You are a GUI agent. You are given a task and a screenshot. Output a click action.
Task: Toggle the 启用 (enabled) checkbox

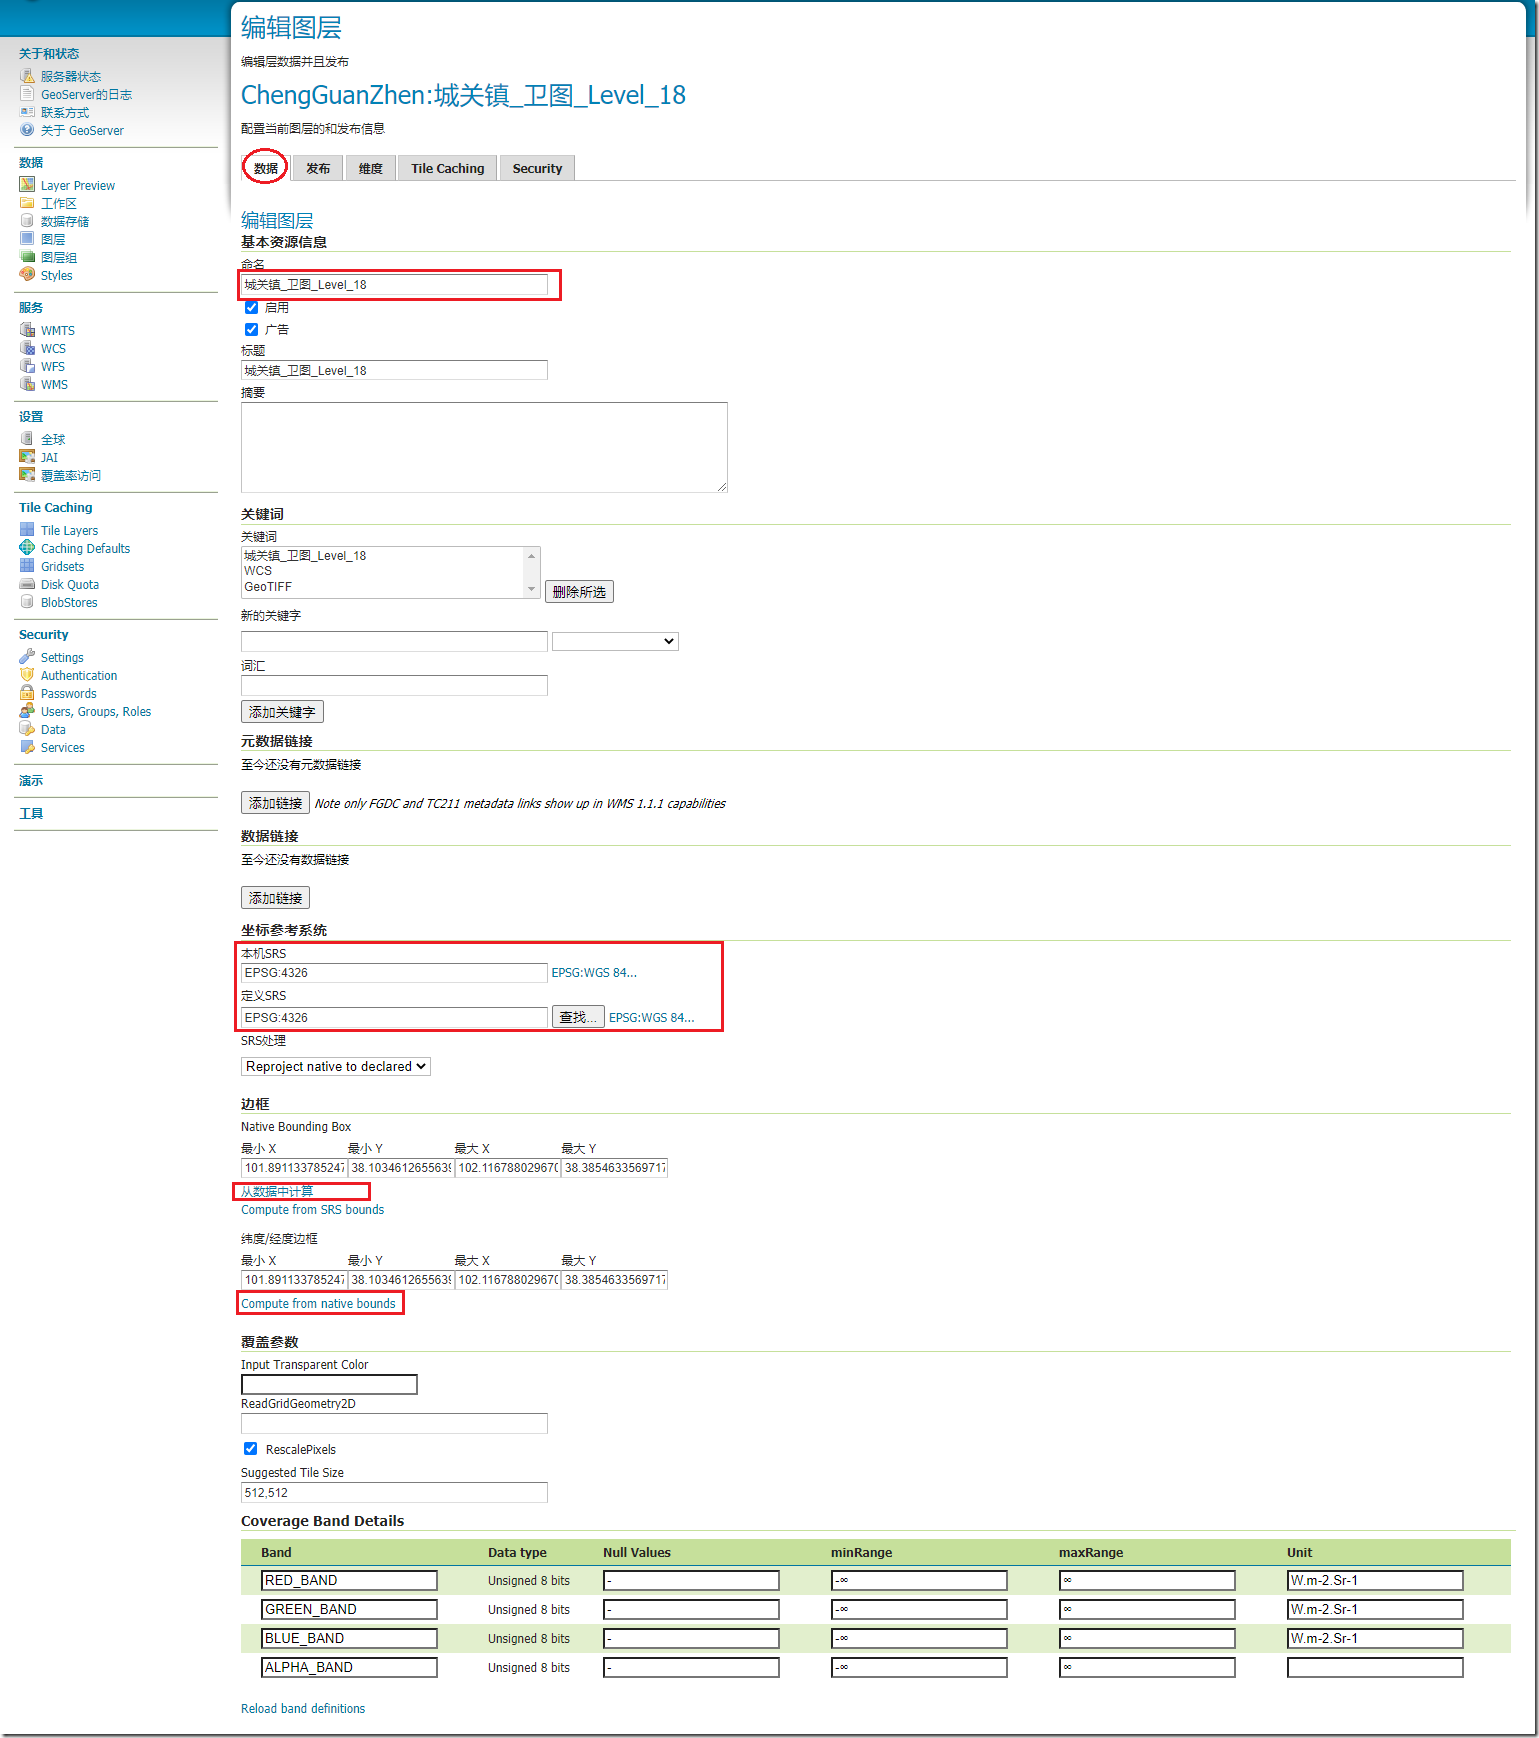[251, 307]
